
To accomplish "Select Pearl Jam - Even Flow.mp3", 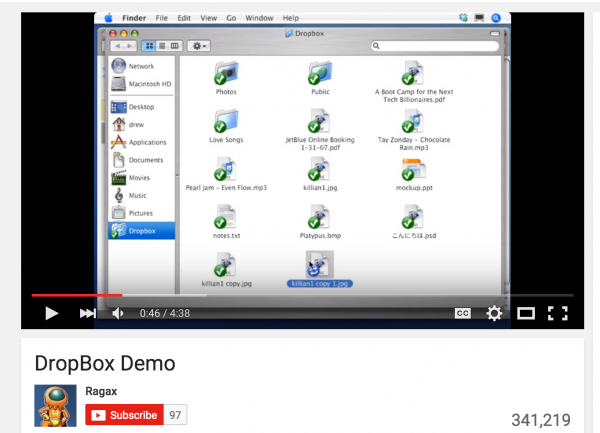I will 226,168.
